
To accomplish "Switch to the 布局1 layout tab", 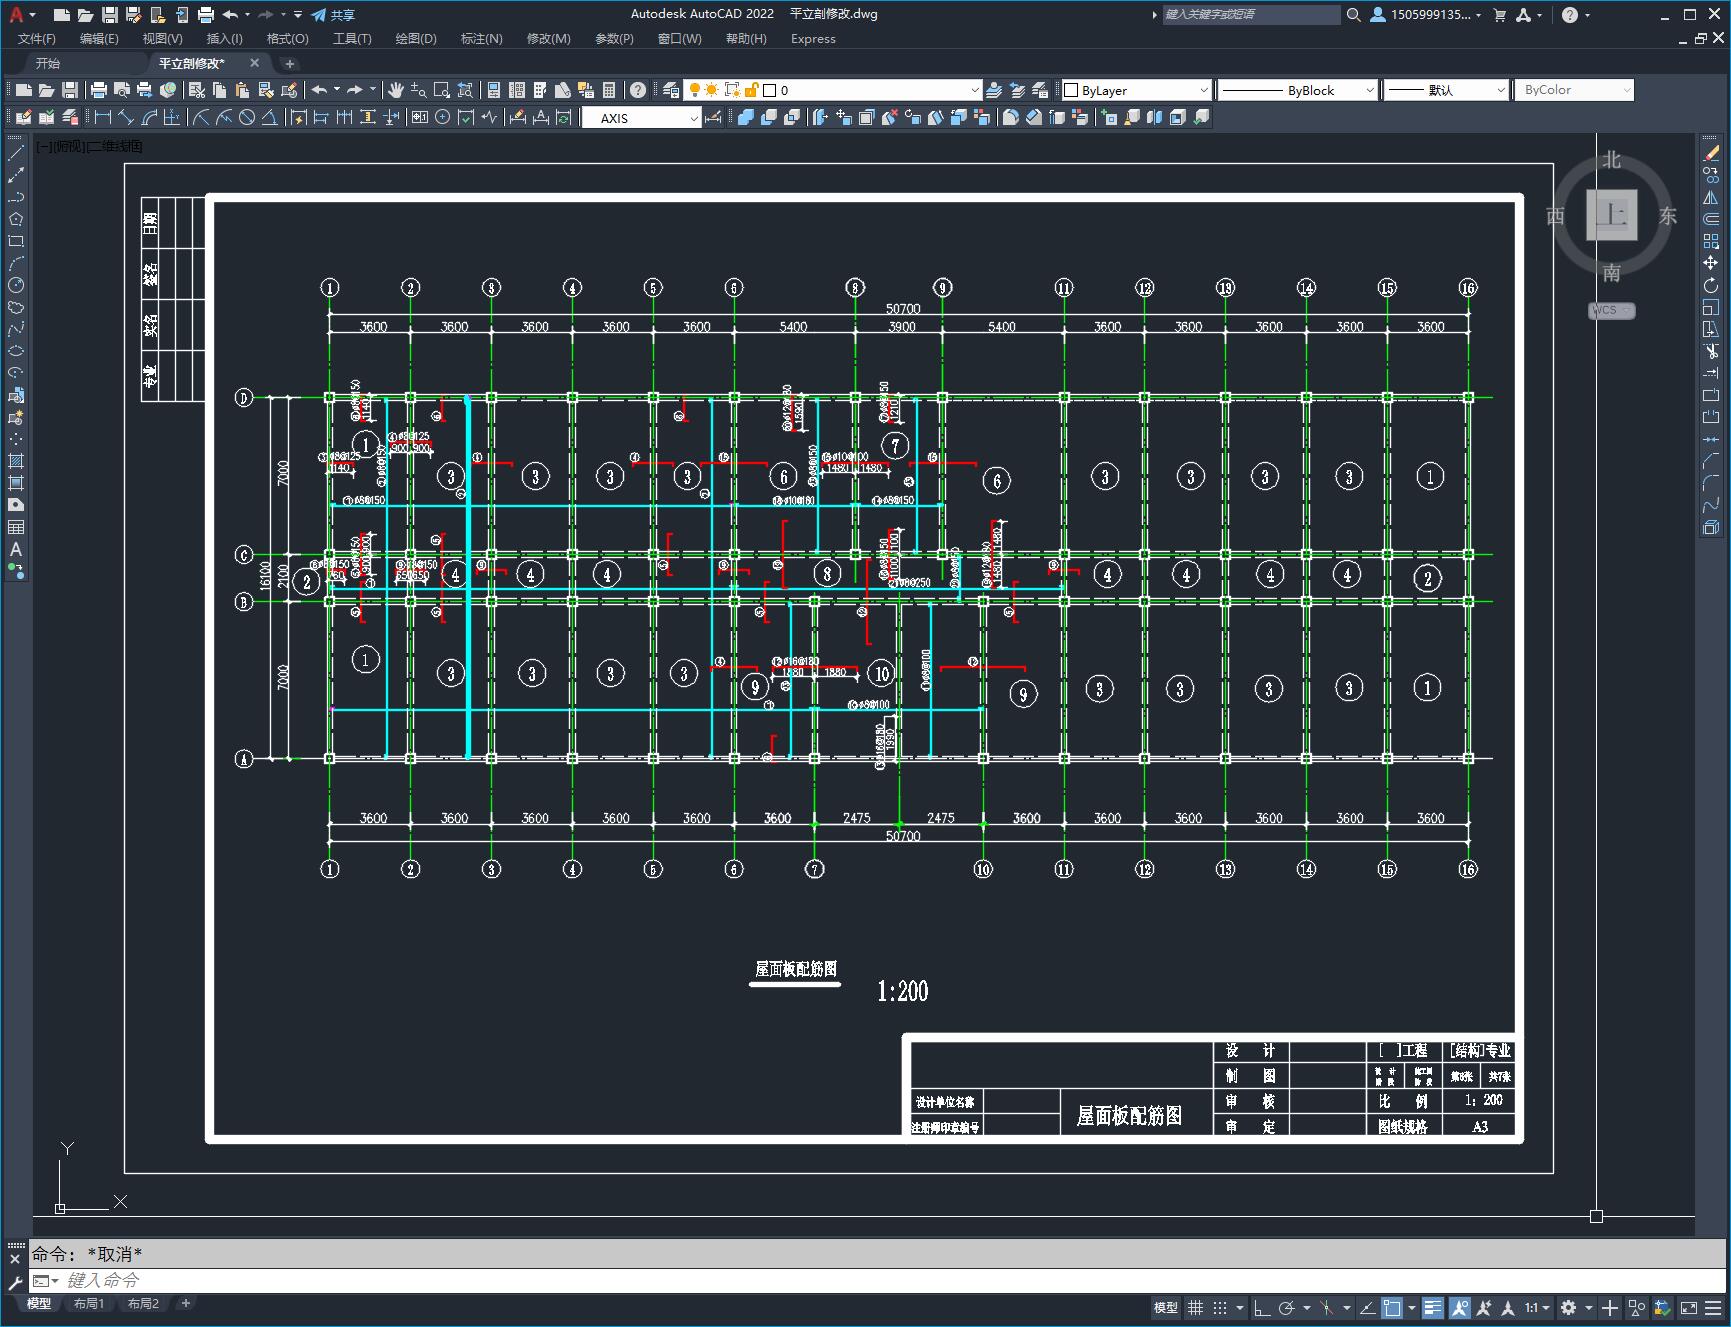I will point(88,1303).
